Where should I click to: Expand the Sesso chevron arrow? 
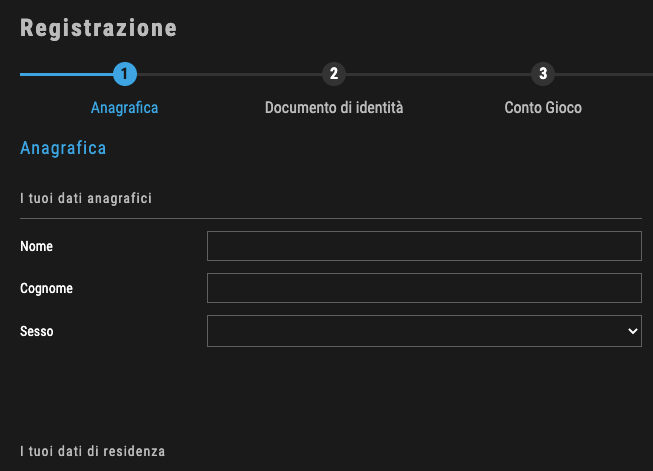point(633,331)
